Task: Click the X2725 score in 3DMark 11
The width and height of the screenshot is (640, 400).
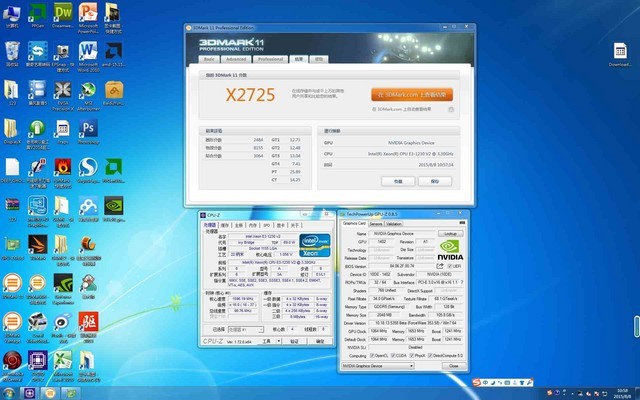Action: [x=250, y=95]
